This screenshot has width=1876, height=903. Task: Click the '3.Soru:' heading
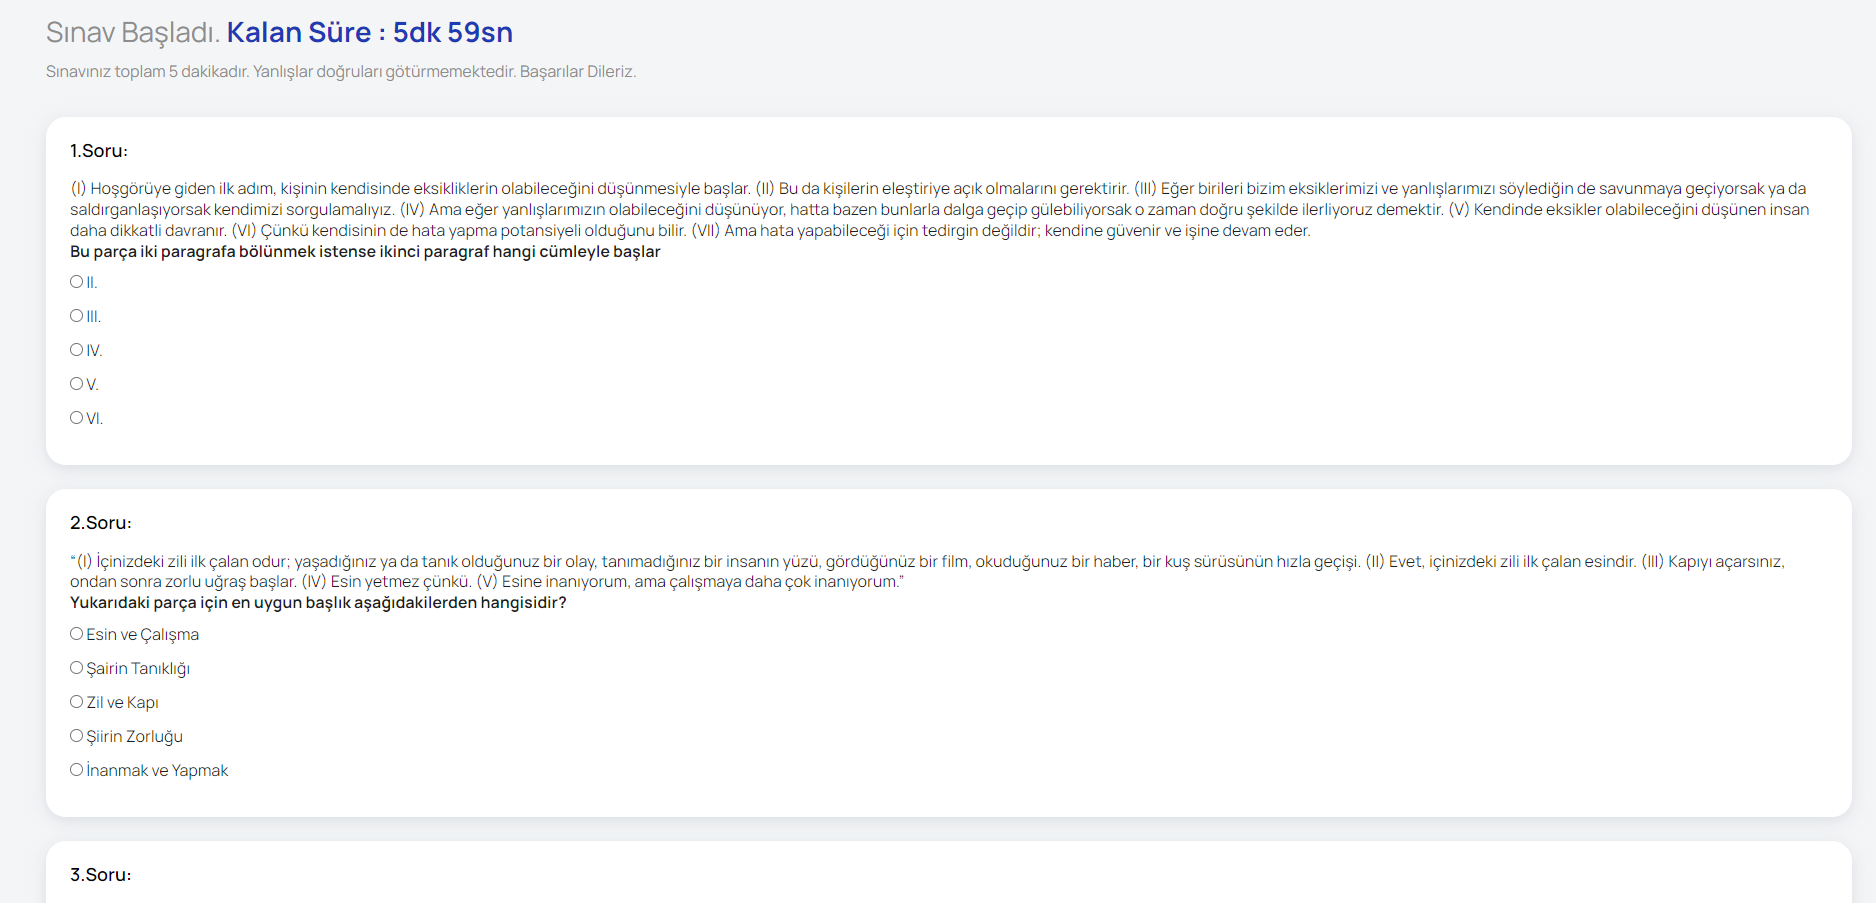click(x=101, y=875)
